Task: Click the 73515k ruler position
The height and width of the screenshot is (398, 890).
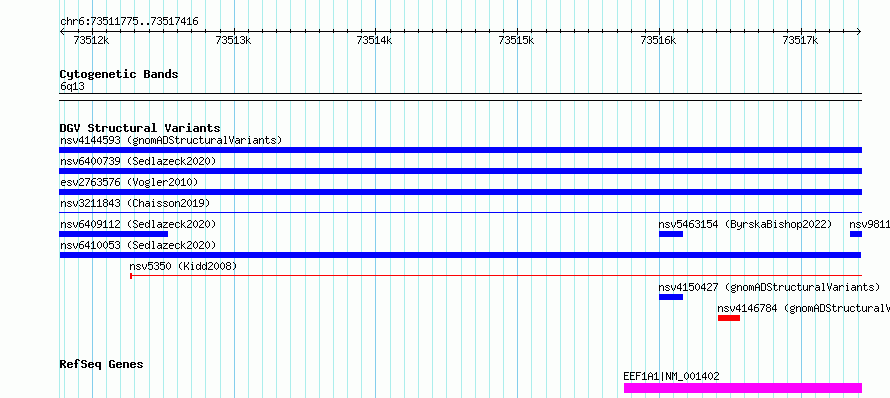Action: 516,40
